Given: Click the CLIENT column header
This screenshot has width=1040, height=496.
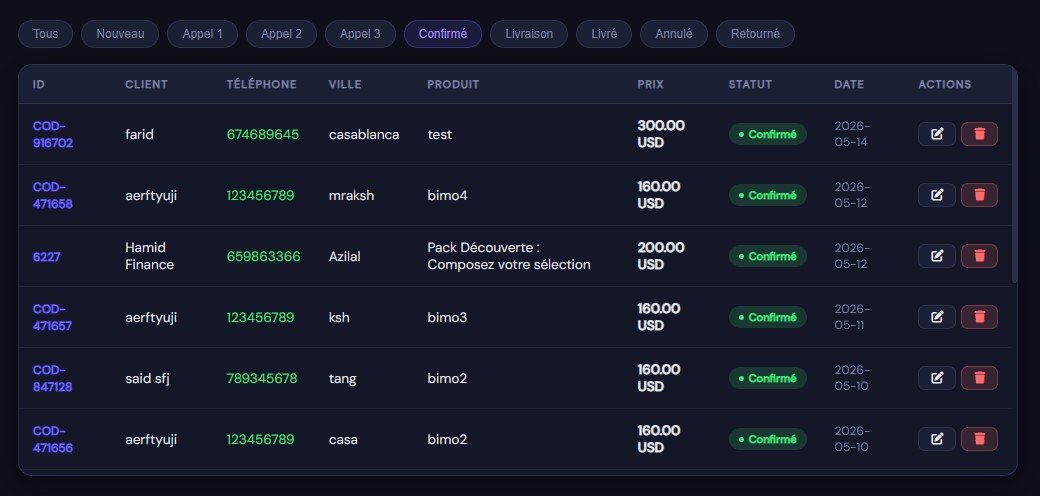Looking at the screenshot, I should click(x=146, y=84).
